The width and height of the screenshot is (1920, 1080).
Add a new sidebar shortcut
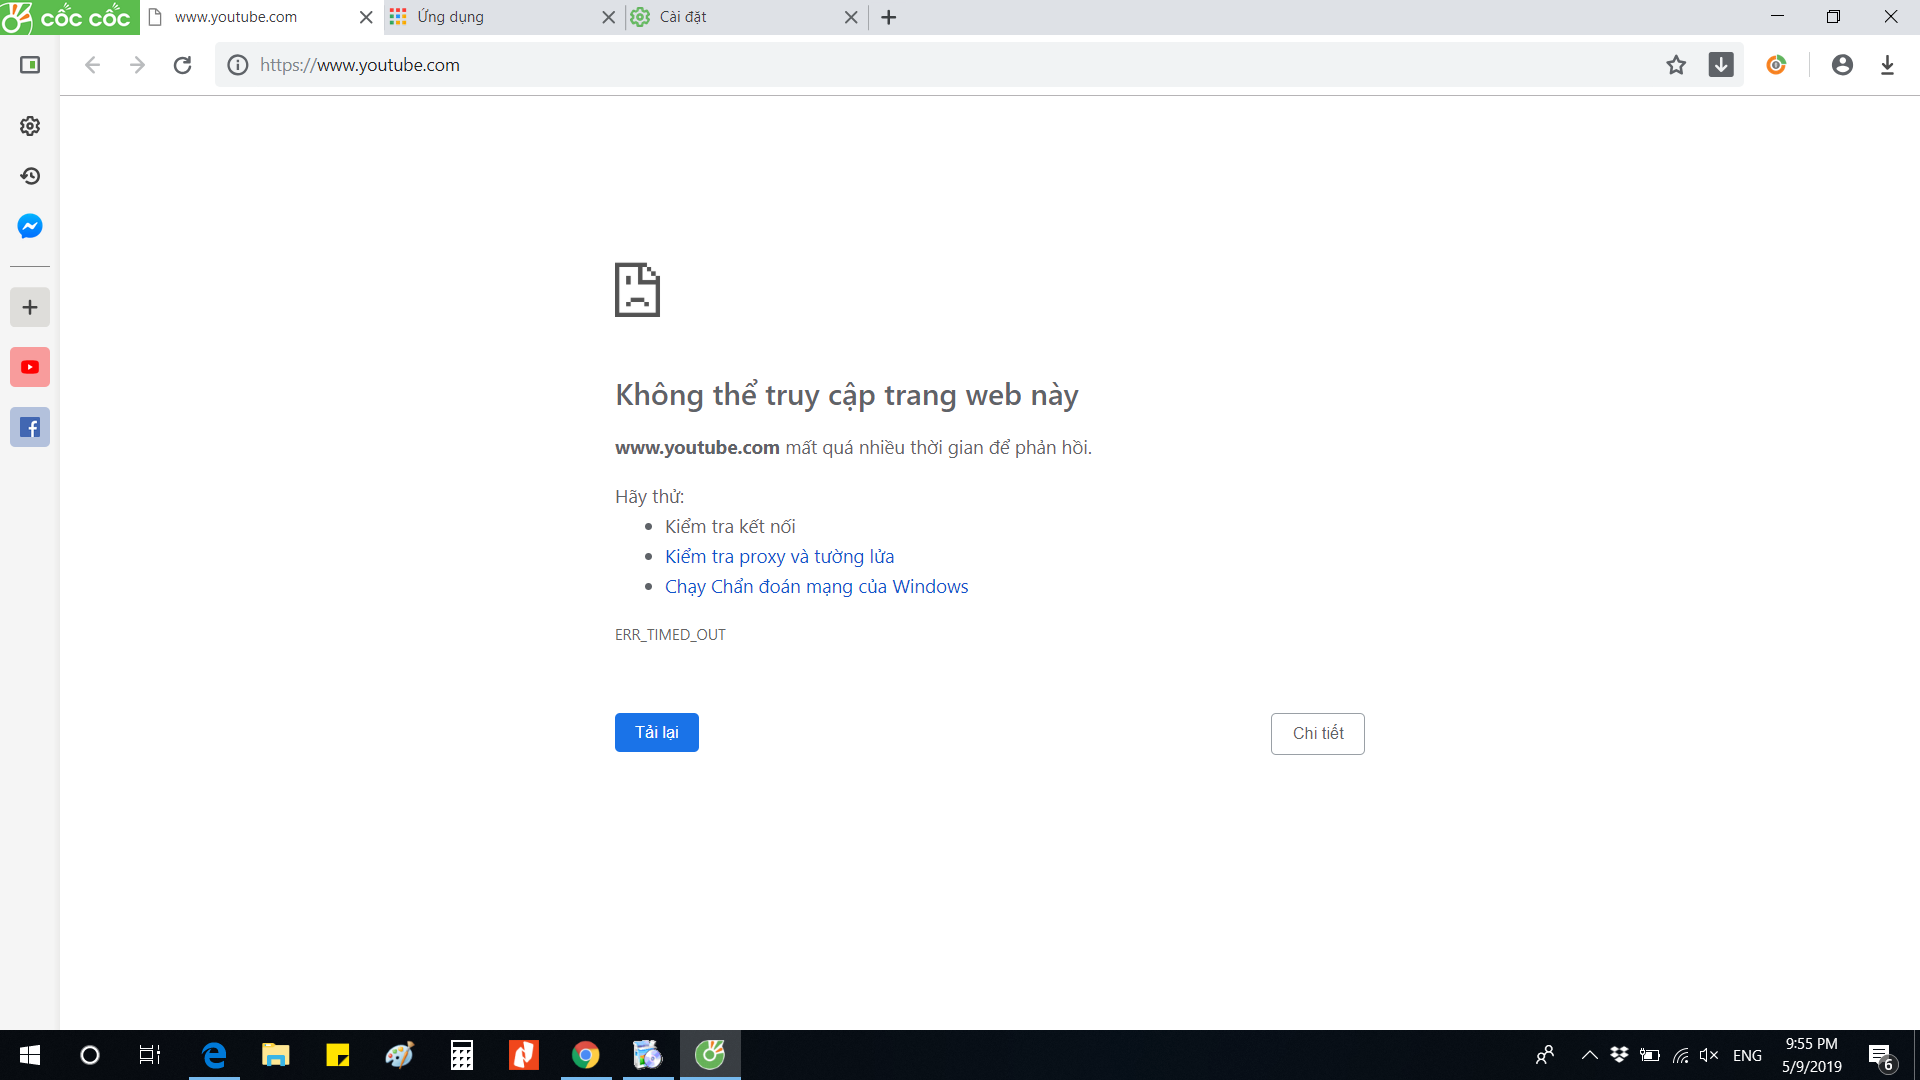point(30,307)
